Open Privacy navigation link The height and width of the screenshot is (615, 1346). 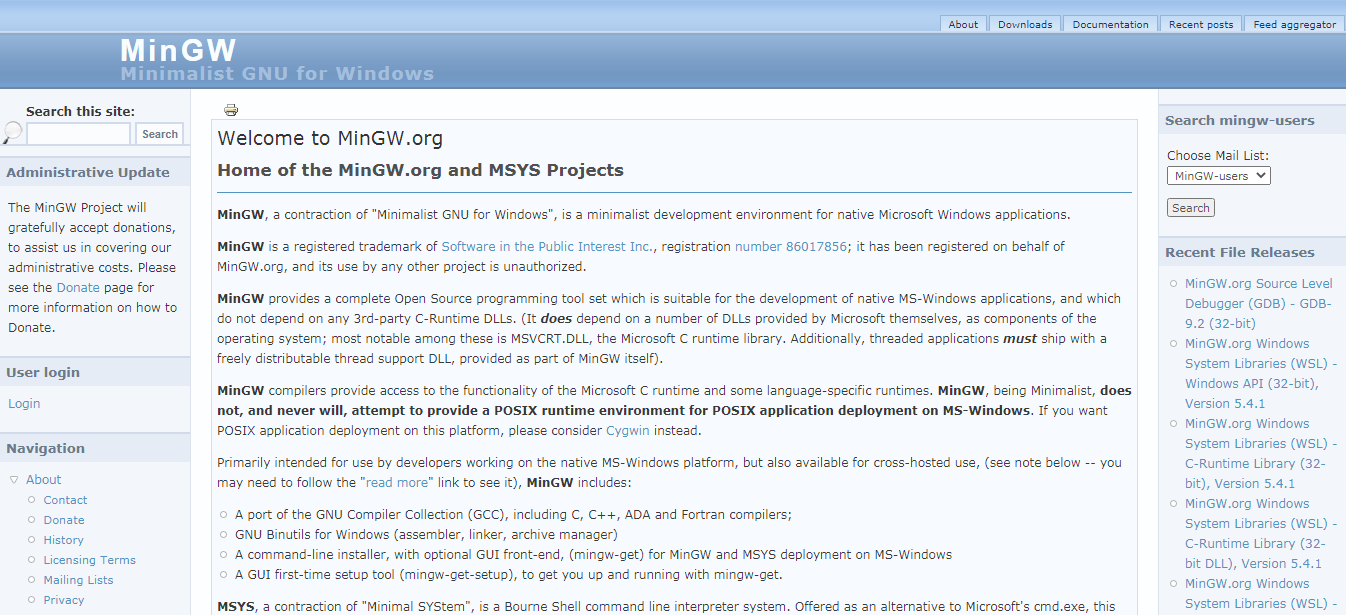(x=64, y=600)
